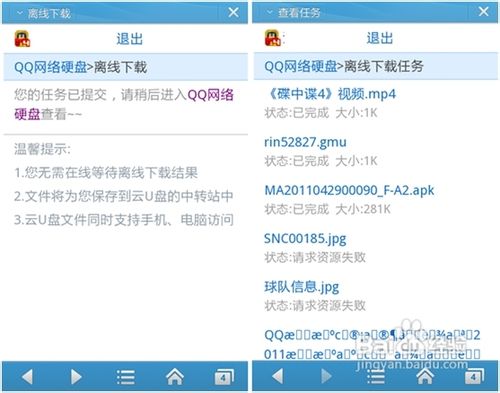
Task: Click status text under rin52827.gmu
Action: (x=321, y=161)
